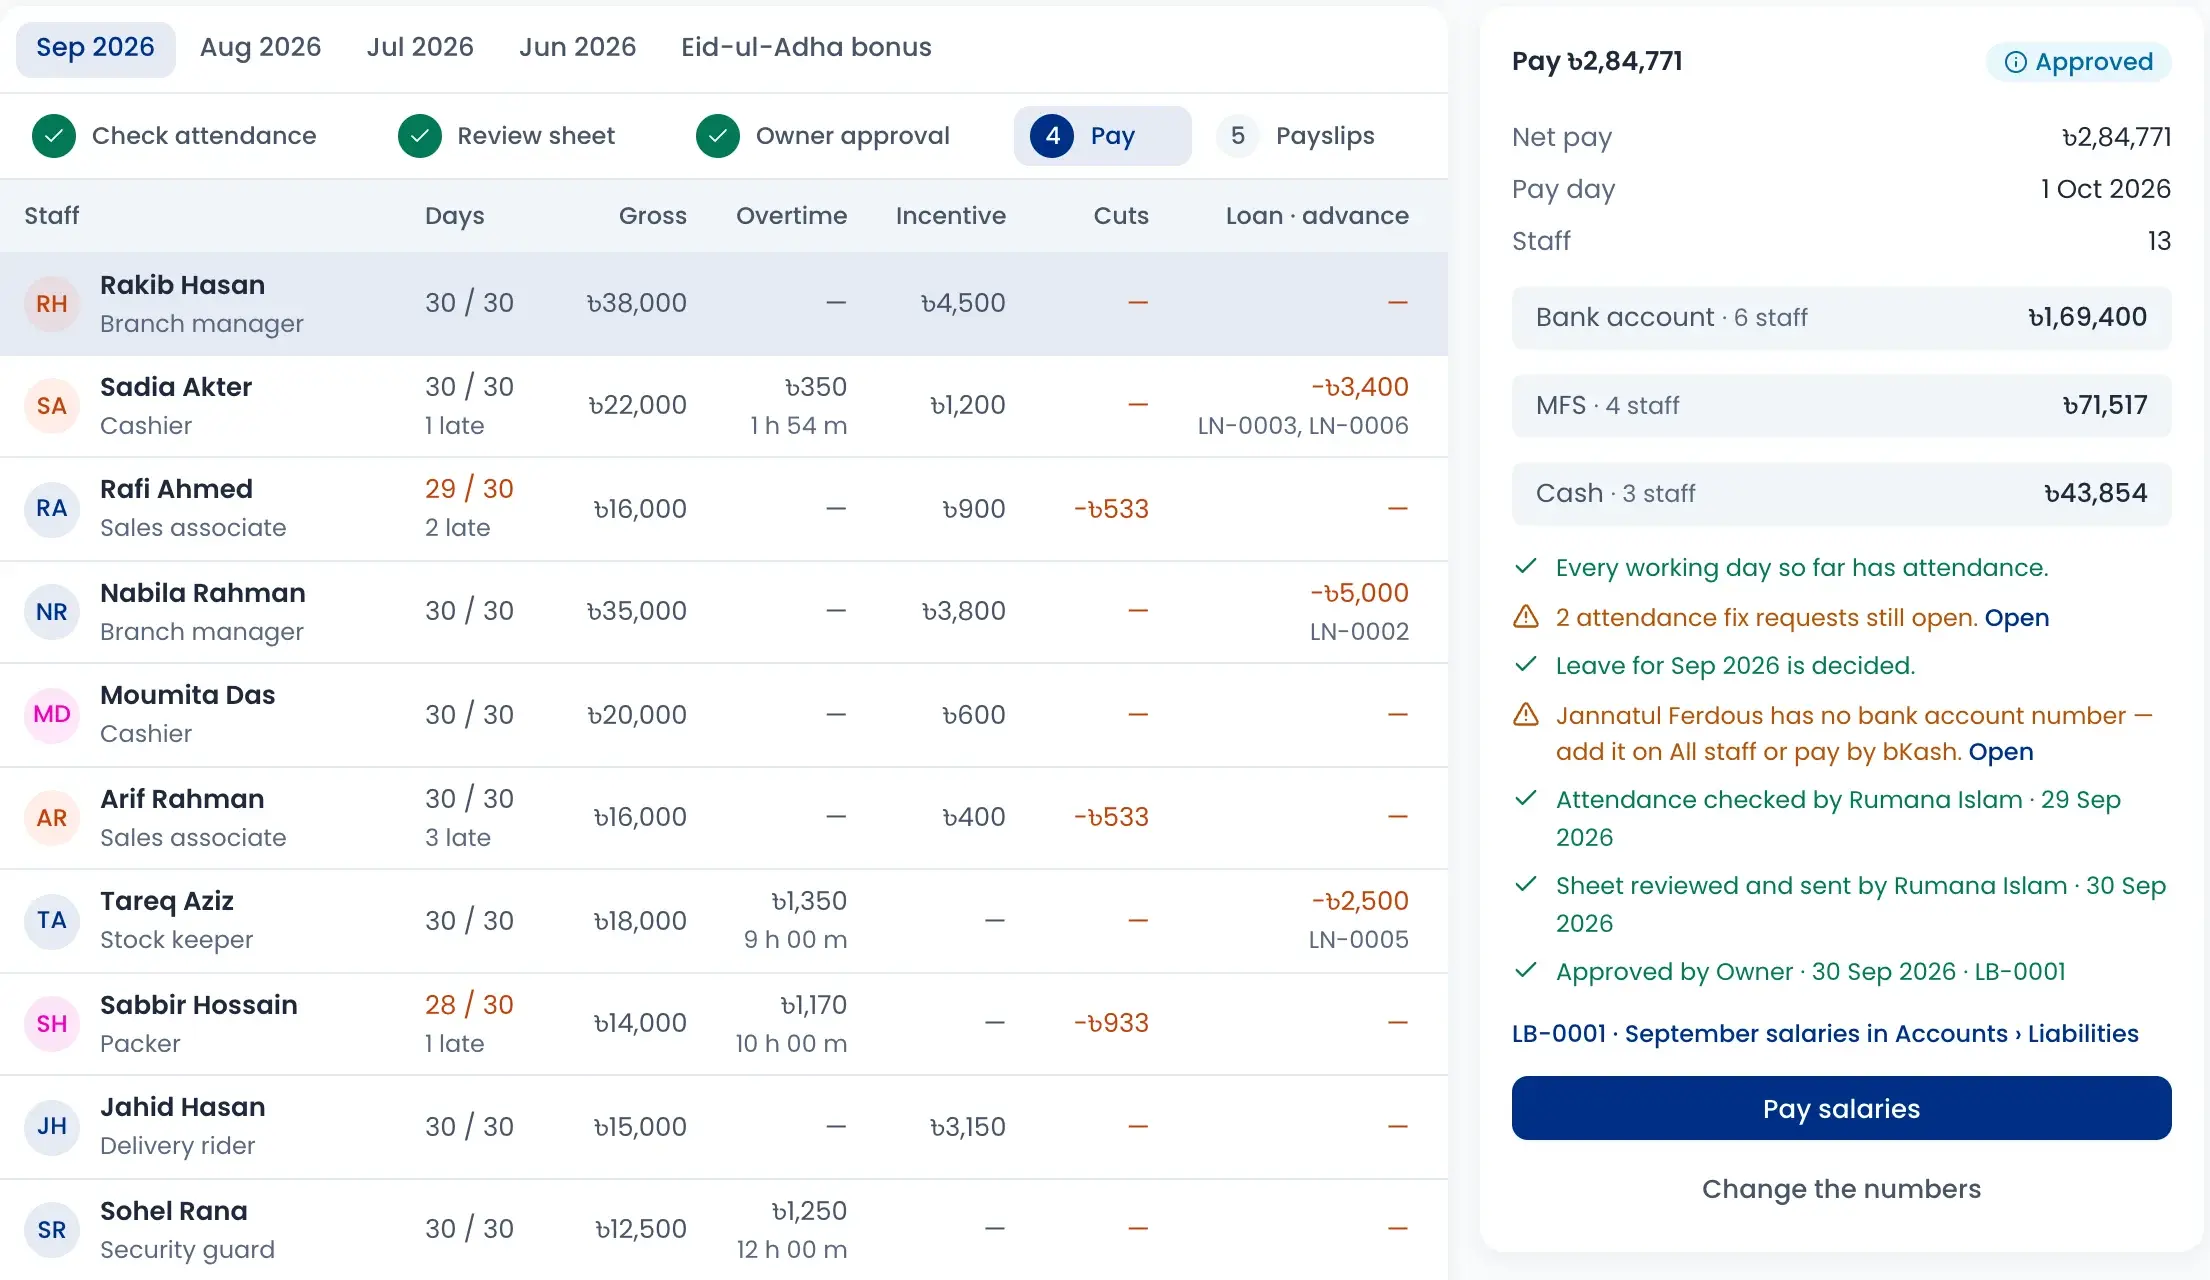Click Sadia Akter's SA avatar

pos(52,406)
